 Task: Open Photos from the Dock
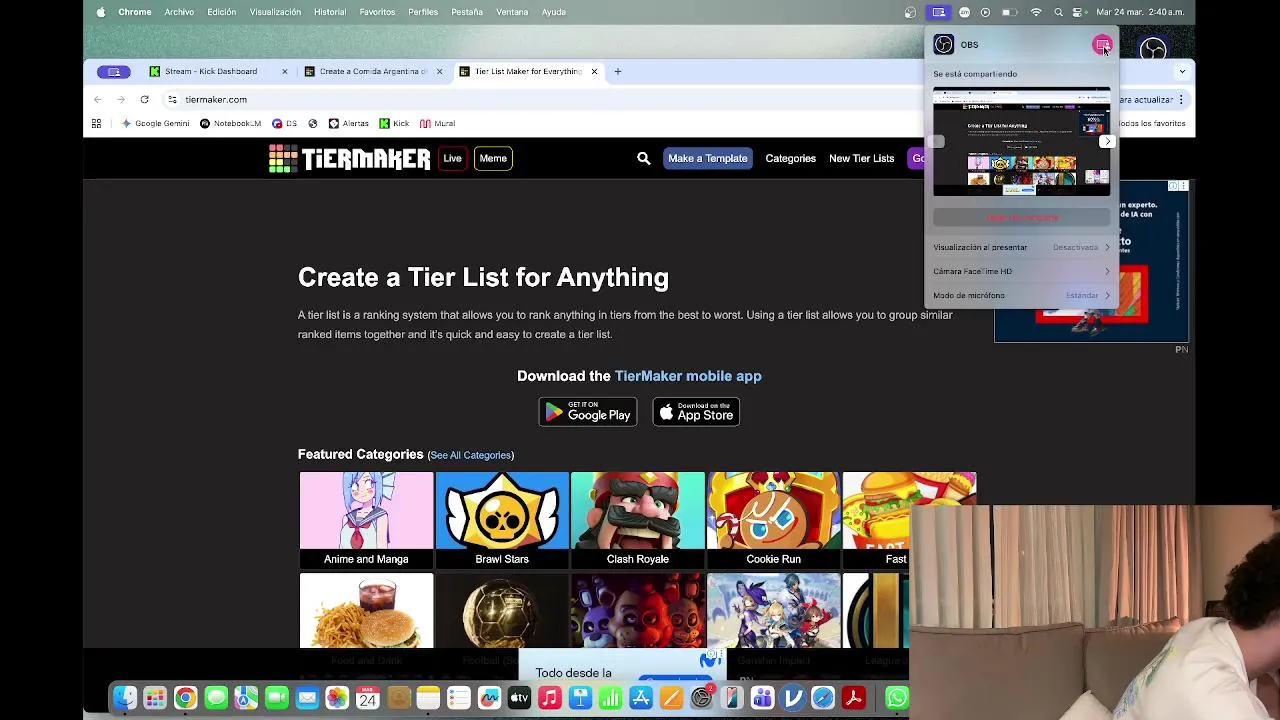pos(337,698)
